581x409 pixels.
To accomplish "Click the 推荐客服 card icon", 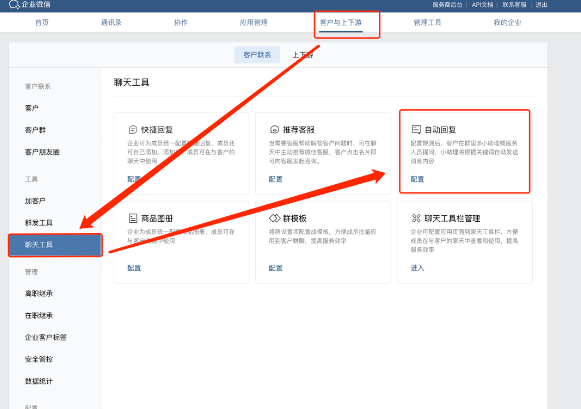I will point(274,130).
